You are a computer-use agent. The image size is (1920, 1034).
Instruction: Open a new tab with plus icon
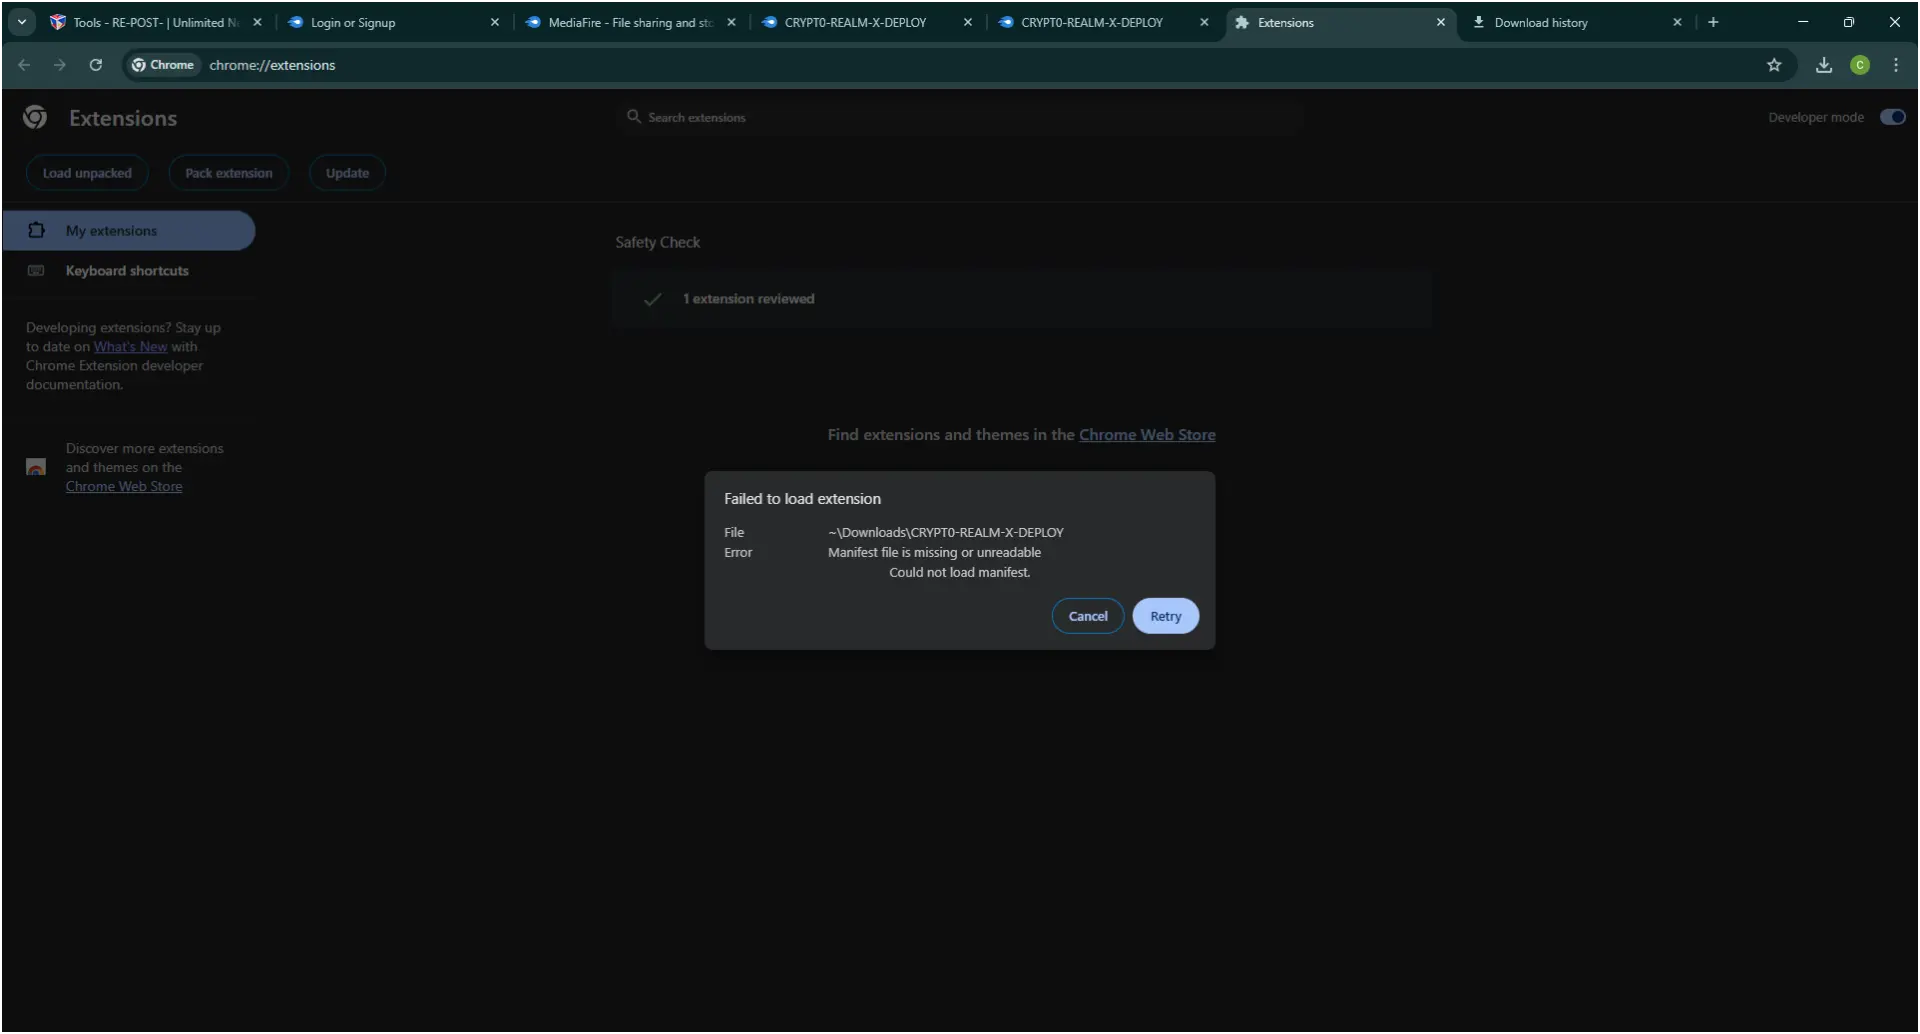click(x=1713, y=22)
